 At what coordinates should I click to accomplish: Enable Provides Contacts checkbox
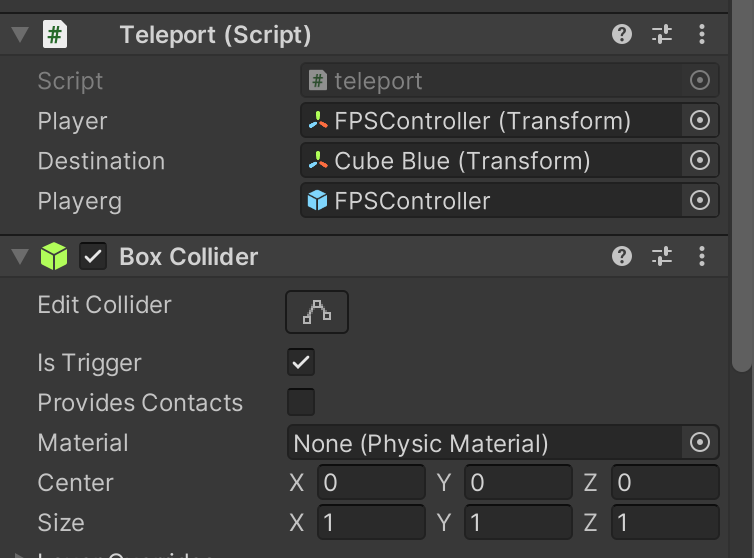pos(301,402)
